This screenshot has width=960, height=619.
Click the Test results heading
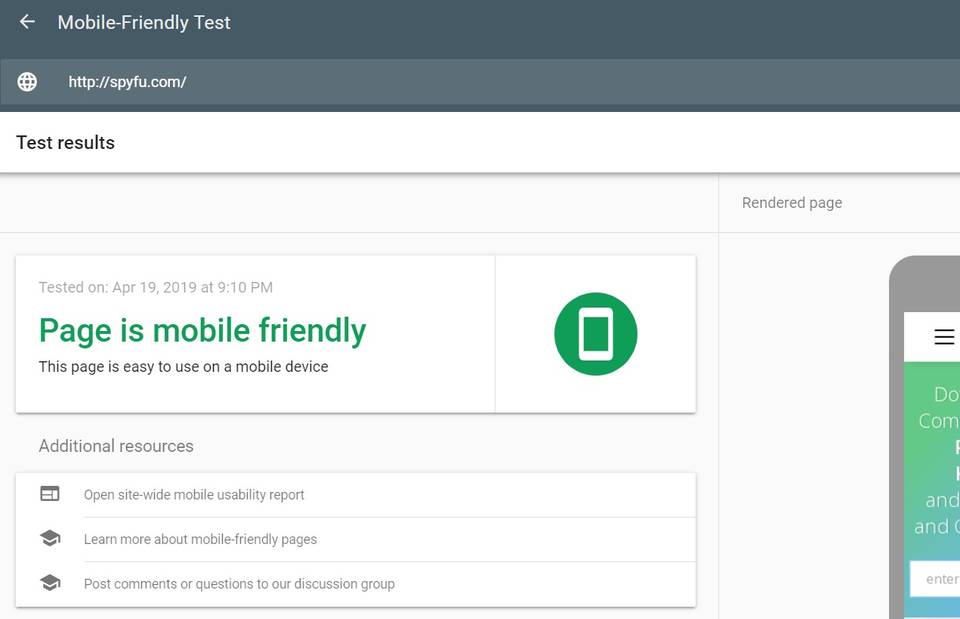[x=66, y=143]
